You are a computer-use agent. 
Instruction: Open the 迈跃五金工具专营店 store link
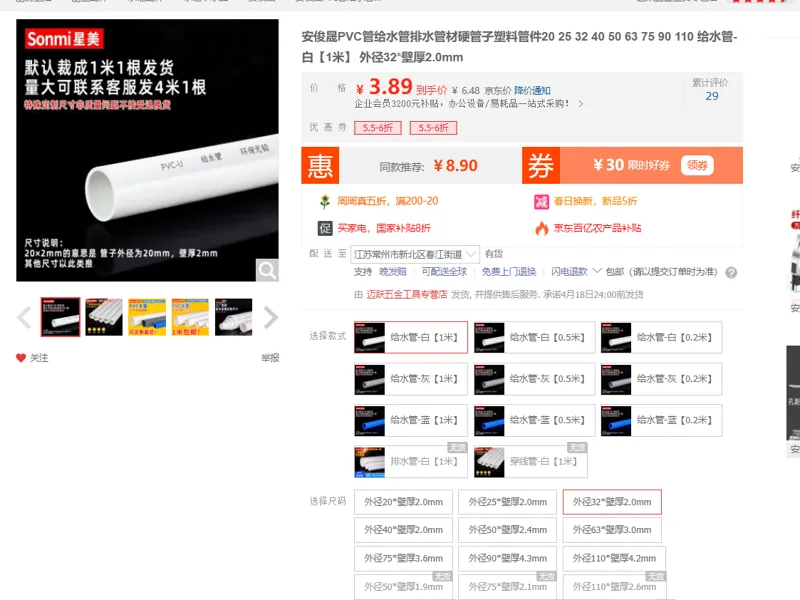[x=407, y=294]
